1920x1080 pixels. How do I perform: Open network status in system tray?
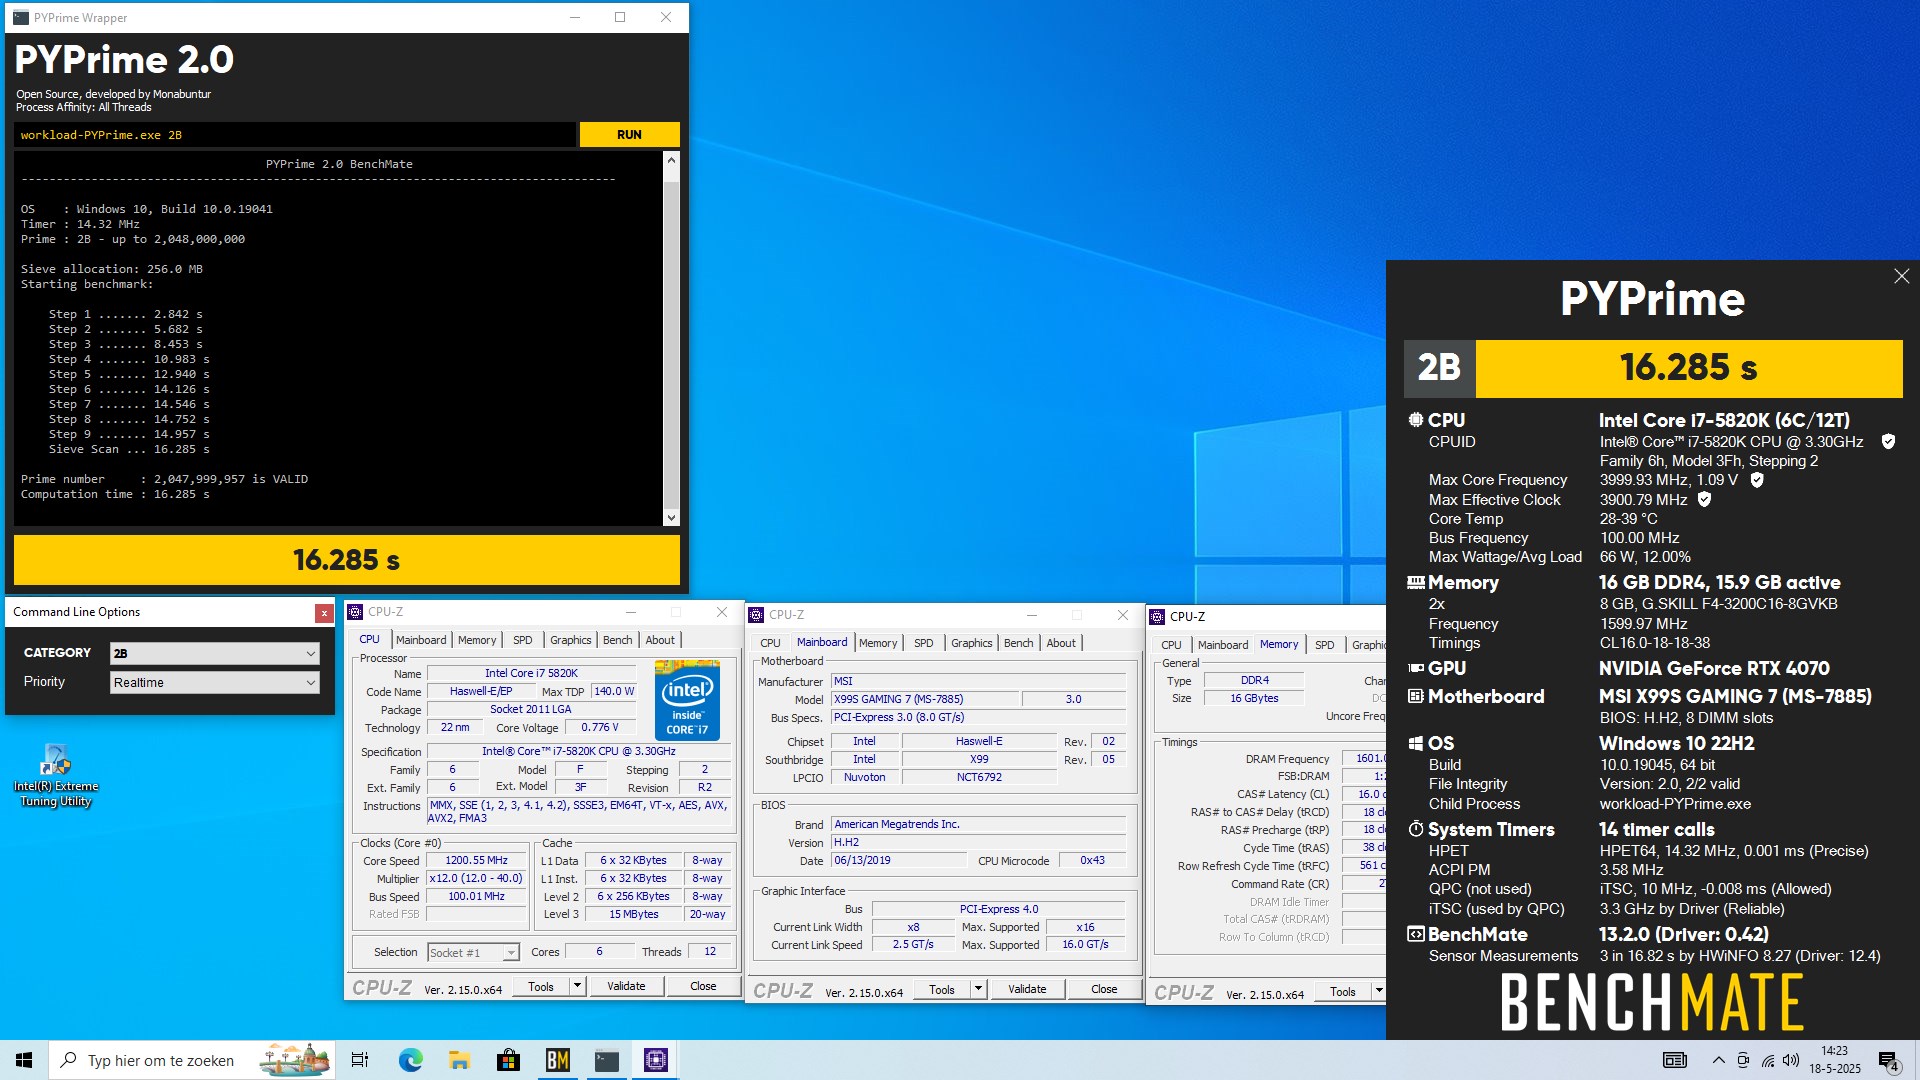click(x=1767, y=1060)
